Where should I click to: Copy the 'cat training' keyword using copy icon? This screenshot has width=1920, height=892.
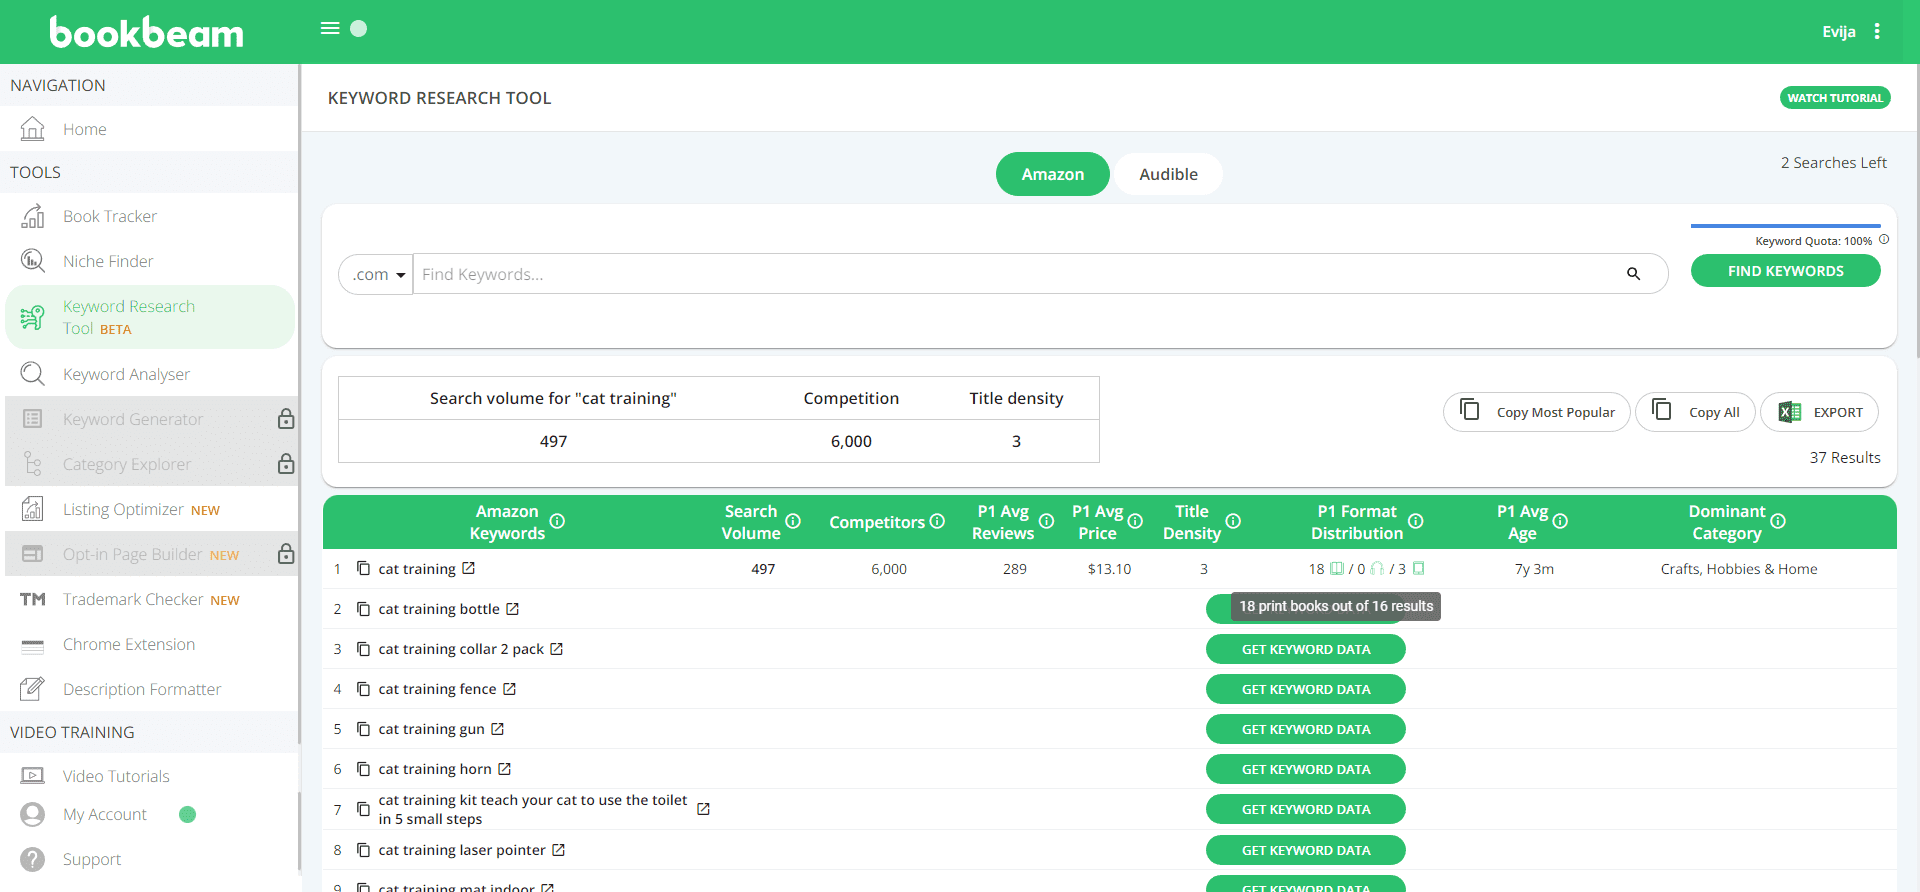(x=363, y=568)
